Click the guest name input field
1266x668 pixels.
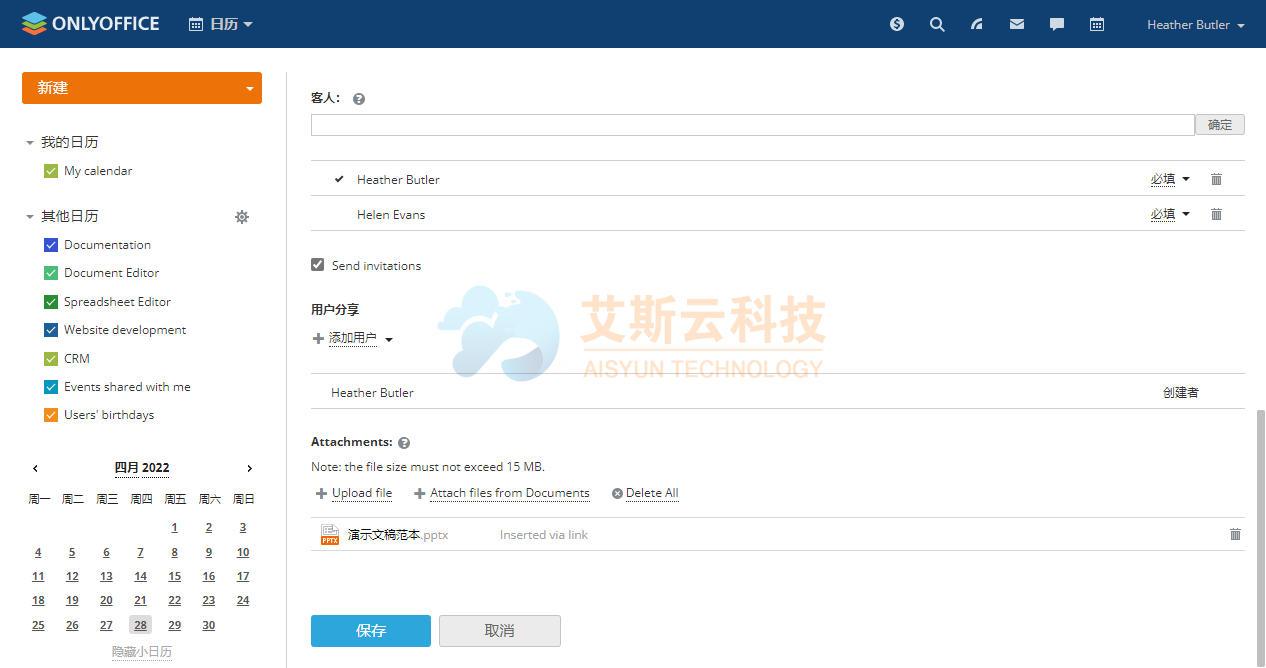pyautogui.click(x=752, y=125)
